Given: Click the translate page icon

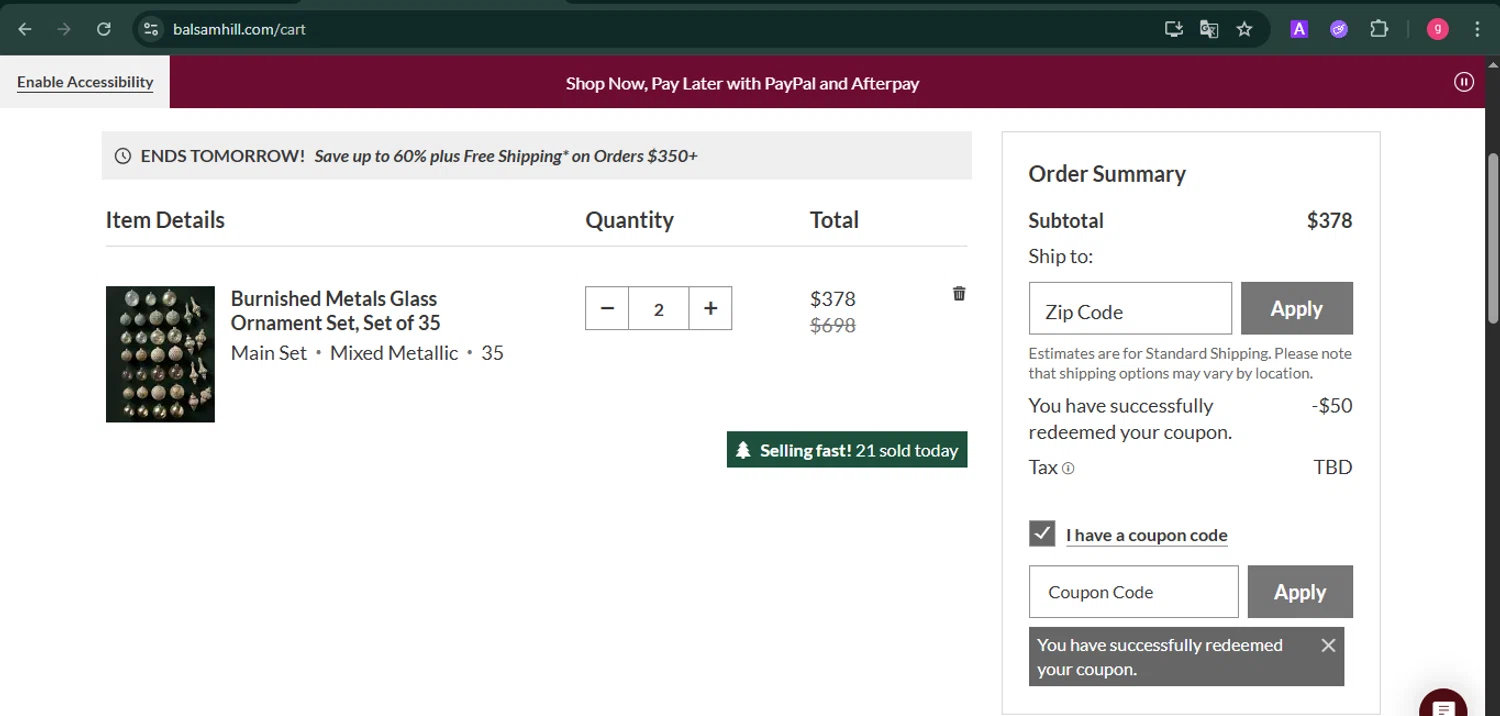Looking at the screenshot, I should pos(1209,29).
